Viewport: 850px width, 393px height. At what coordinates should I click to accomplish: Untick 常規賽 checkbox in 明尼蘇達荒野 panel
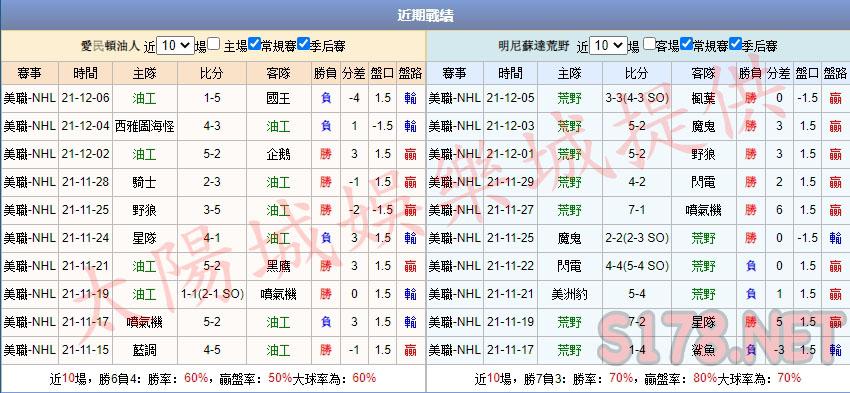point(687,44)
